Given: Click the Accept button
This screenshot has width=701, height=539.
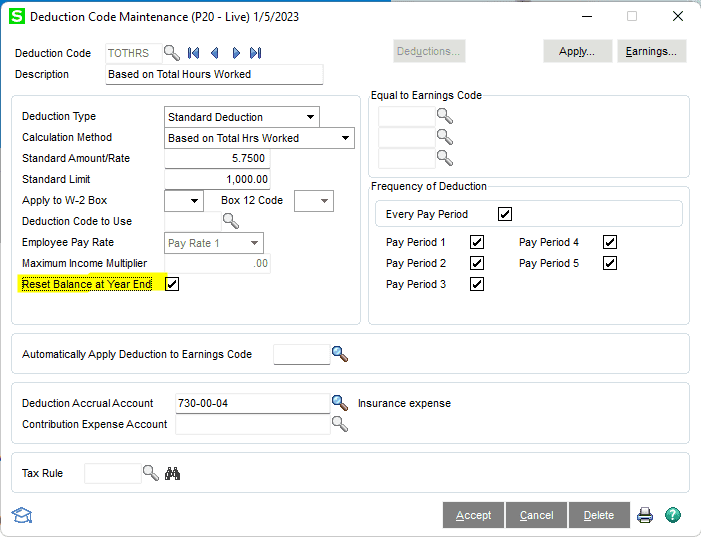Looking at the screenshot, I should (x=473, y=515).
